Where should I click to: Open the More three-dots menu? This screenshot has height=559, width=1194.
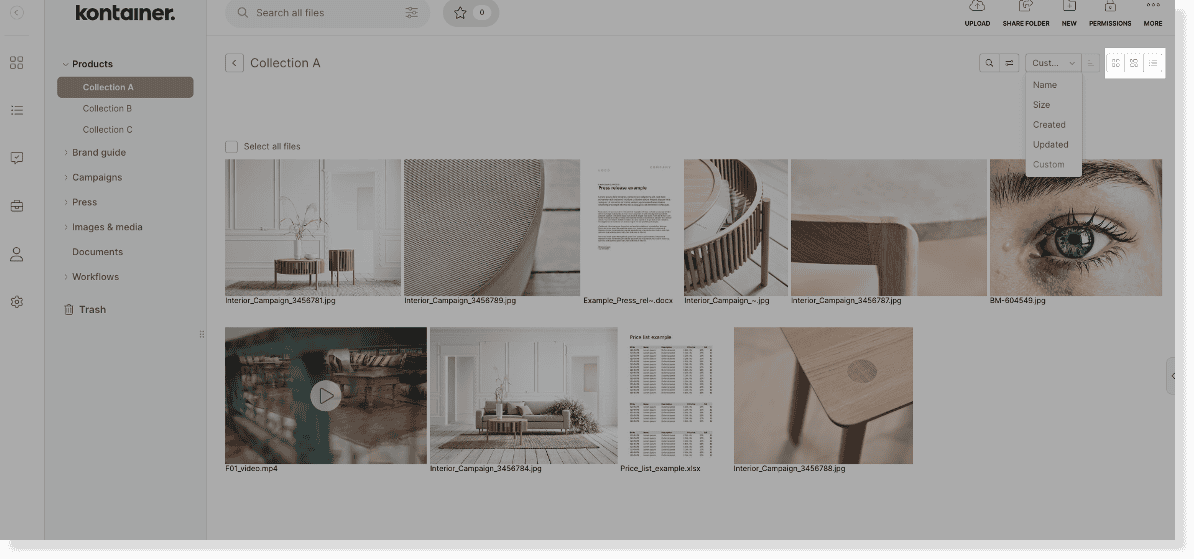pos(1153,6)
